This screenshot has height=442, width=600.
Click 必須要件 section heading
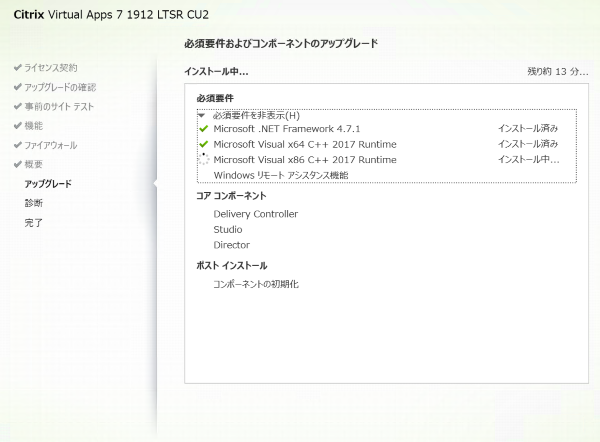coord(215,98)
